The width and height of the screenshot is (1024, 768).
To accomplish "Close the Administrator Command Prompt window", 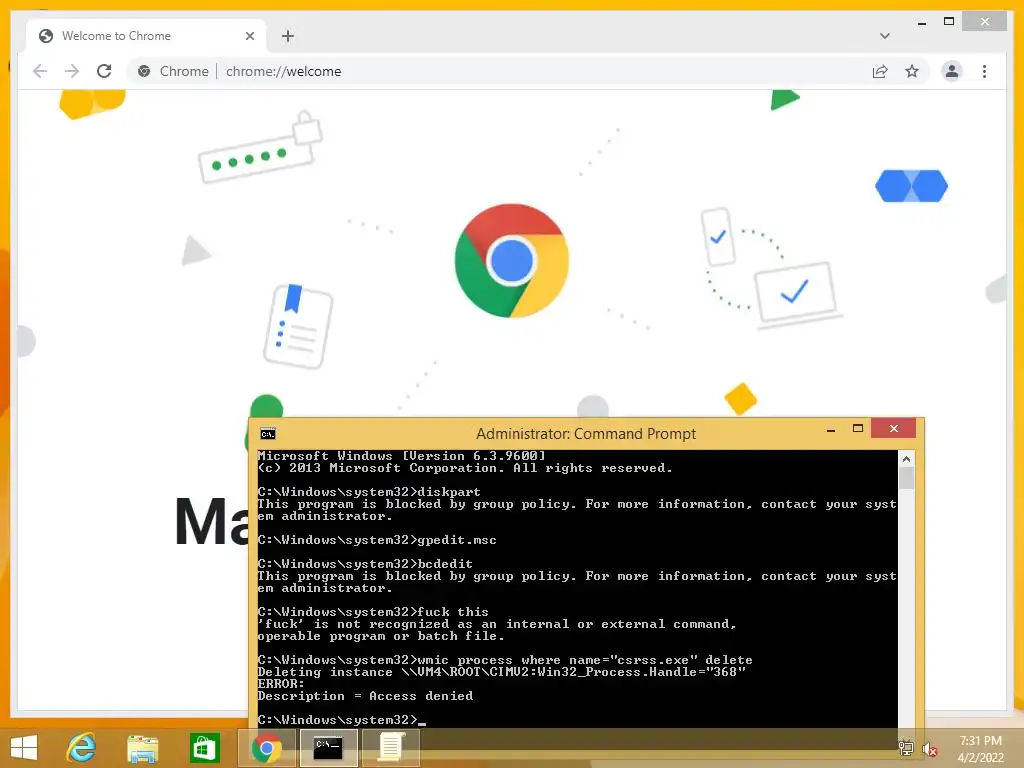I will [893, 428].
